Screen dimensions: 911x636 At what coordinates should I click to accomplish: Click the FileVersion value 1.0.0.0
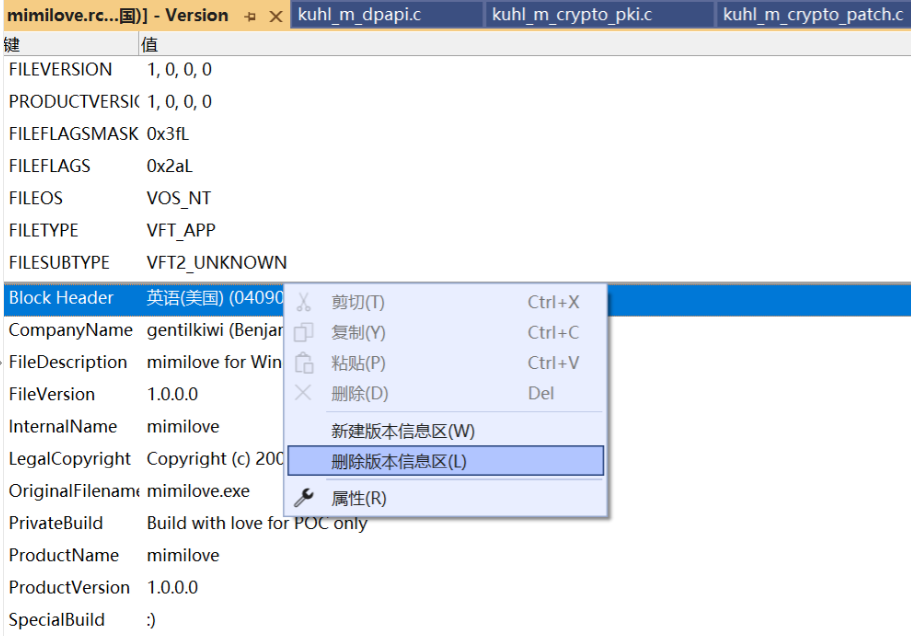173,394
